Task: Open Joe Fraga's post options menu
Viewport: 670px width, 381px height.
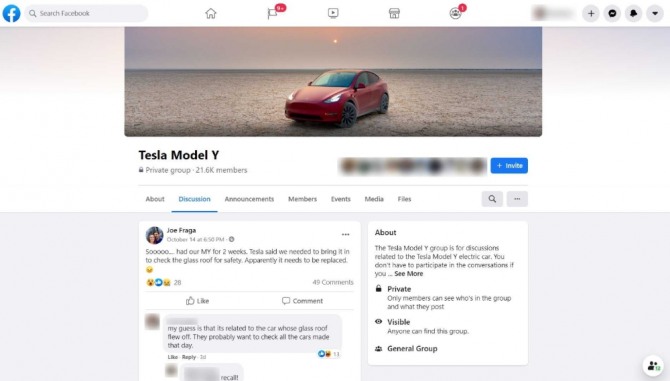Action: [346, 234]
